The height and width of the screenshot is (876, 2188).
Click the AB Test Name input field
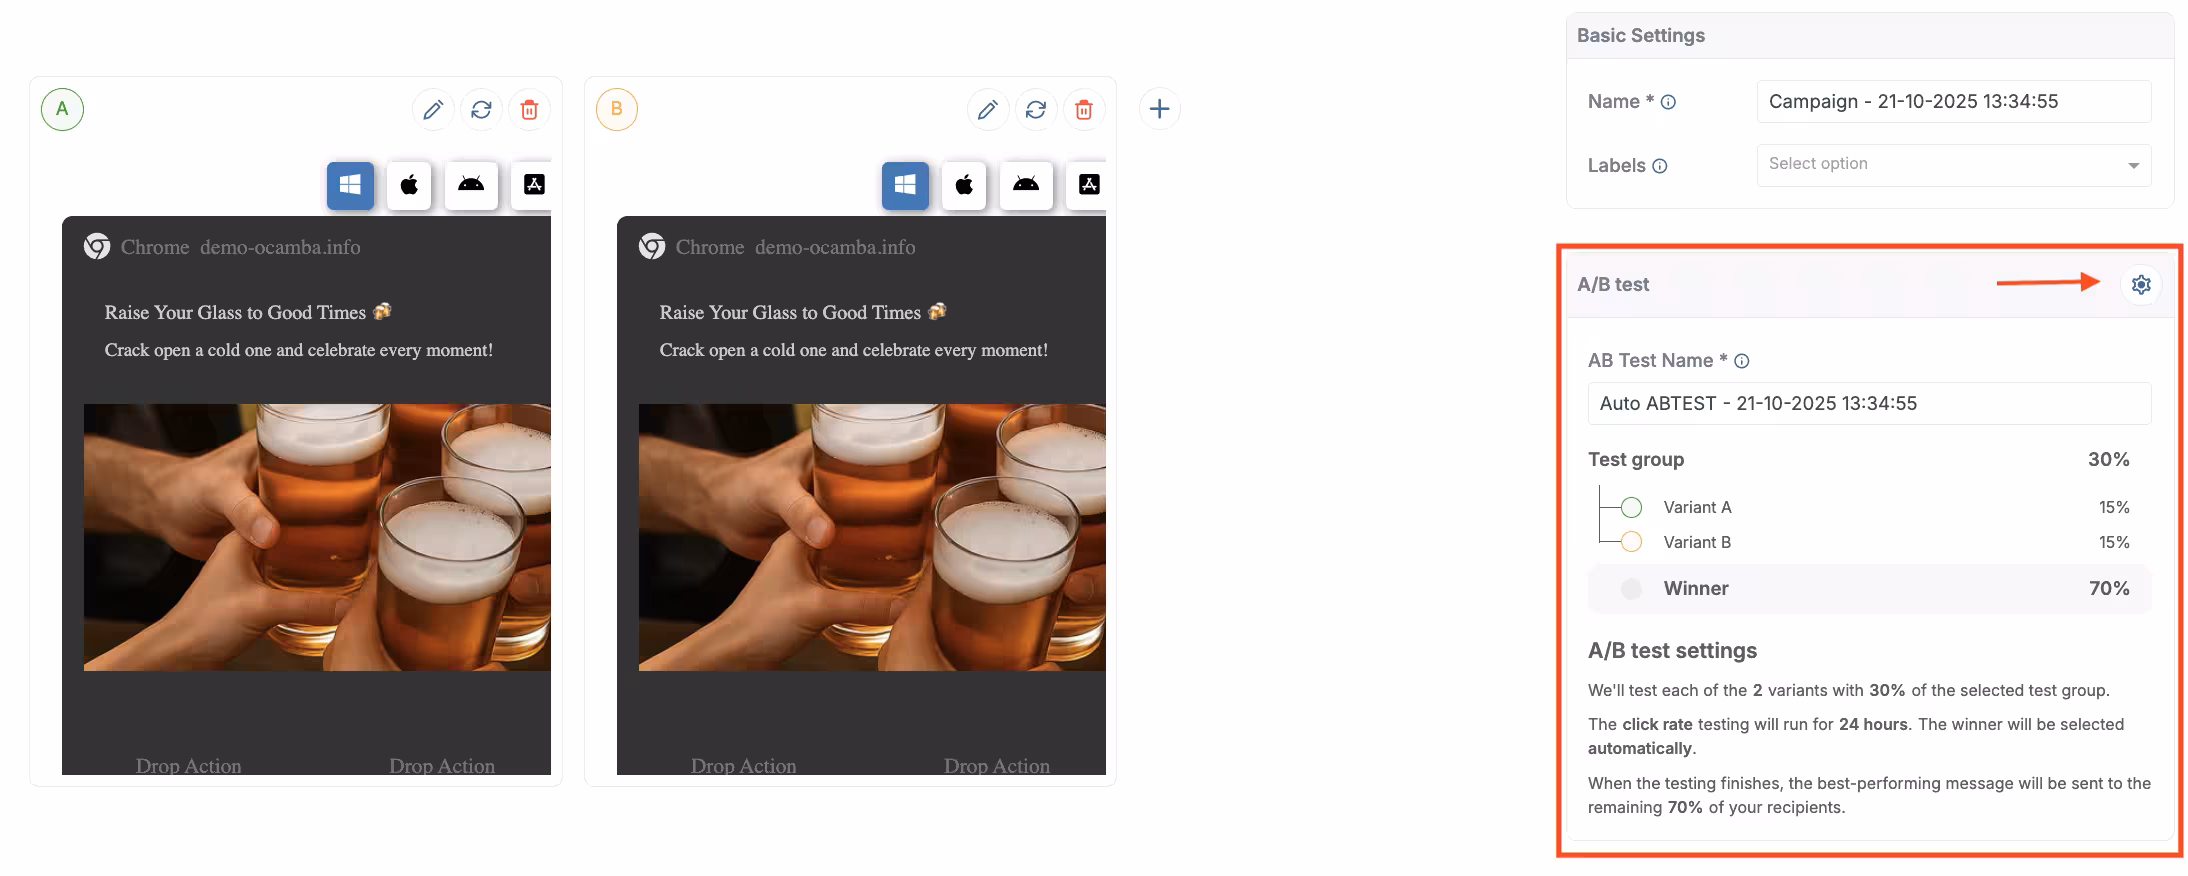[1868, 404]
